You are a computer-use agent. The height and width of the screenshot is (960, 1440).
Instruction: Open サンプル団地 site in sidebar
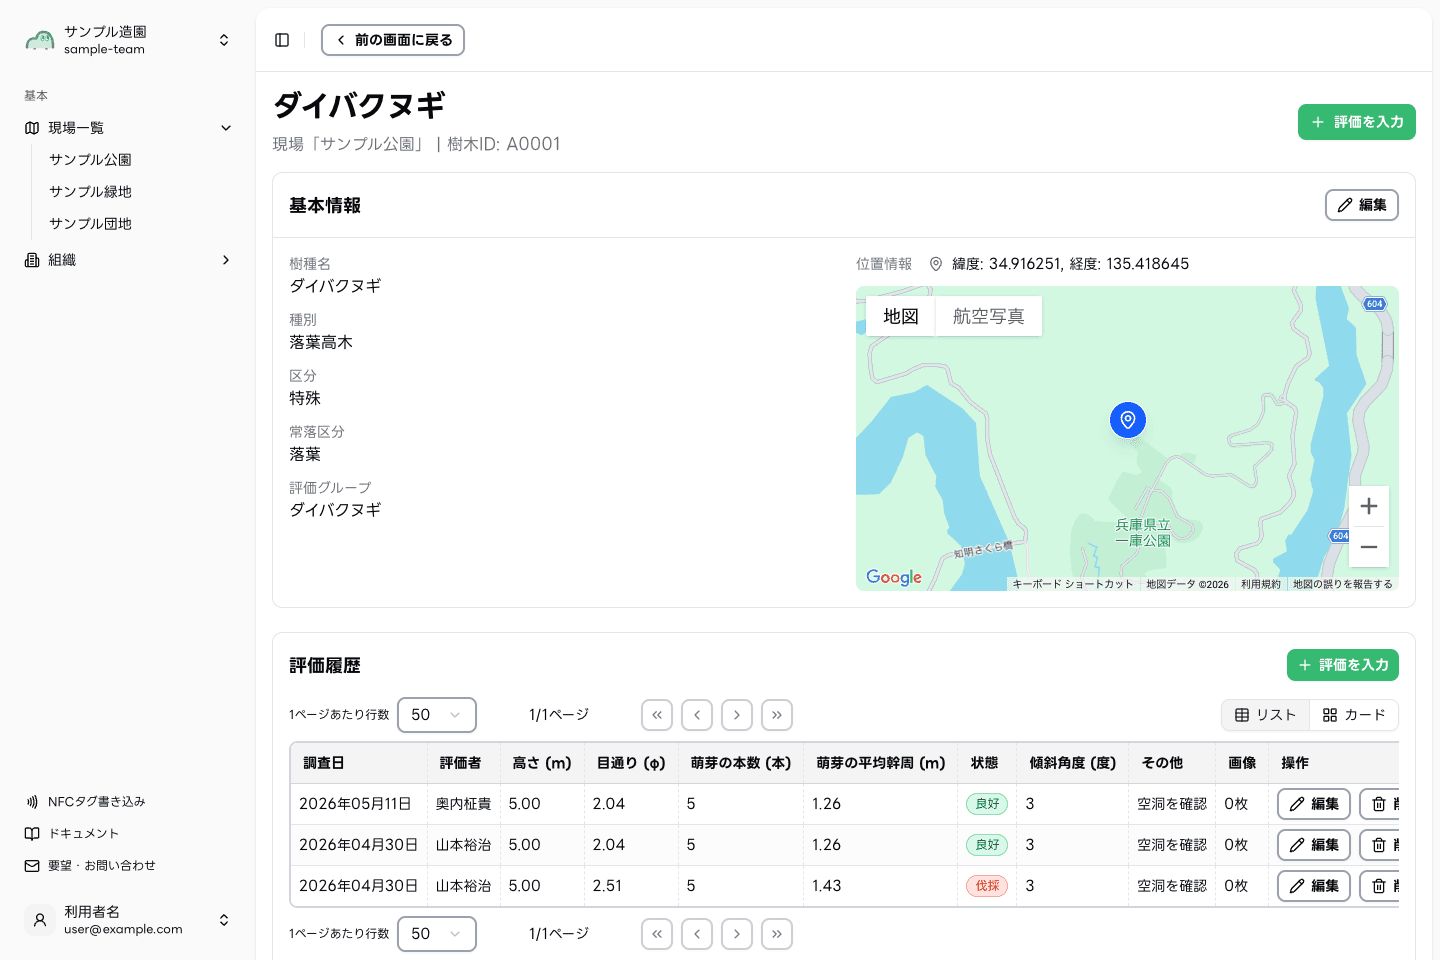pyautogui.click(x=90, y=224)
